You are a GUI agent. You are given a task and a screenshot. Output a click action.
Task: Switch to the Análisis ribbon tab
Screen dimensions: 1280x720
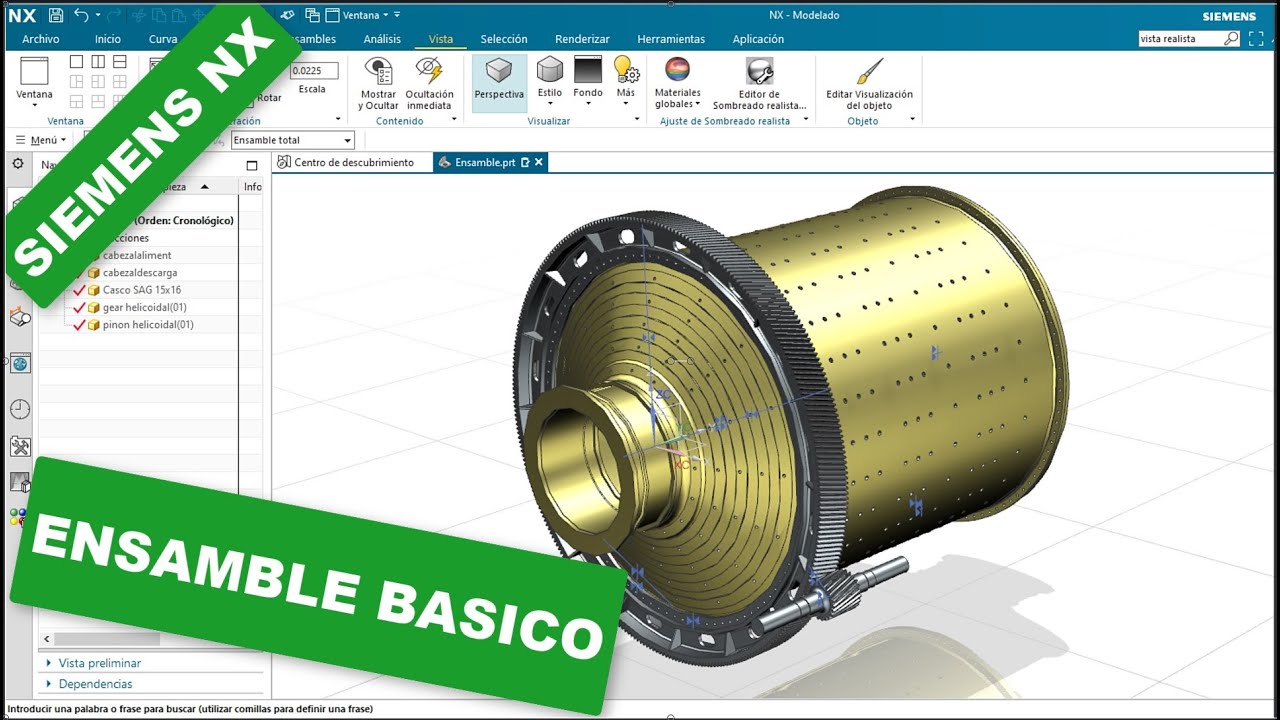point(382,39)
